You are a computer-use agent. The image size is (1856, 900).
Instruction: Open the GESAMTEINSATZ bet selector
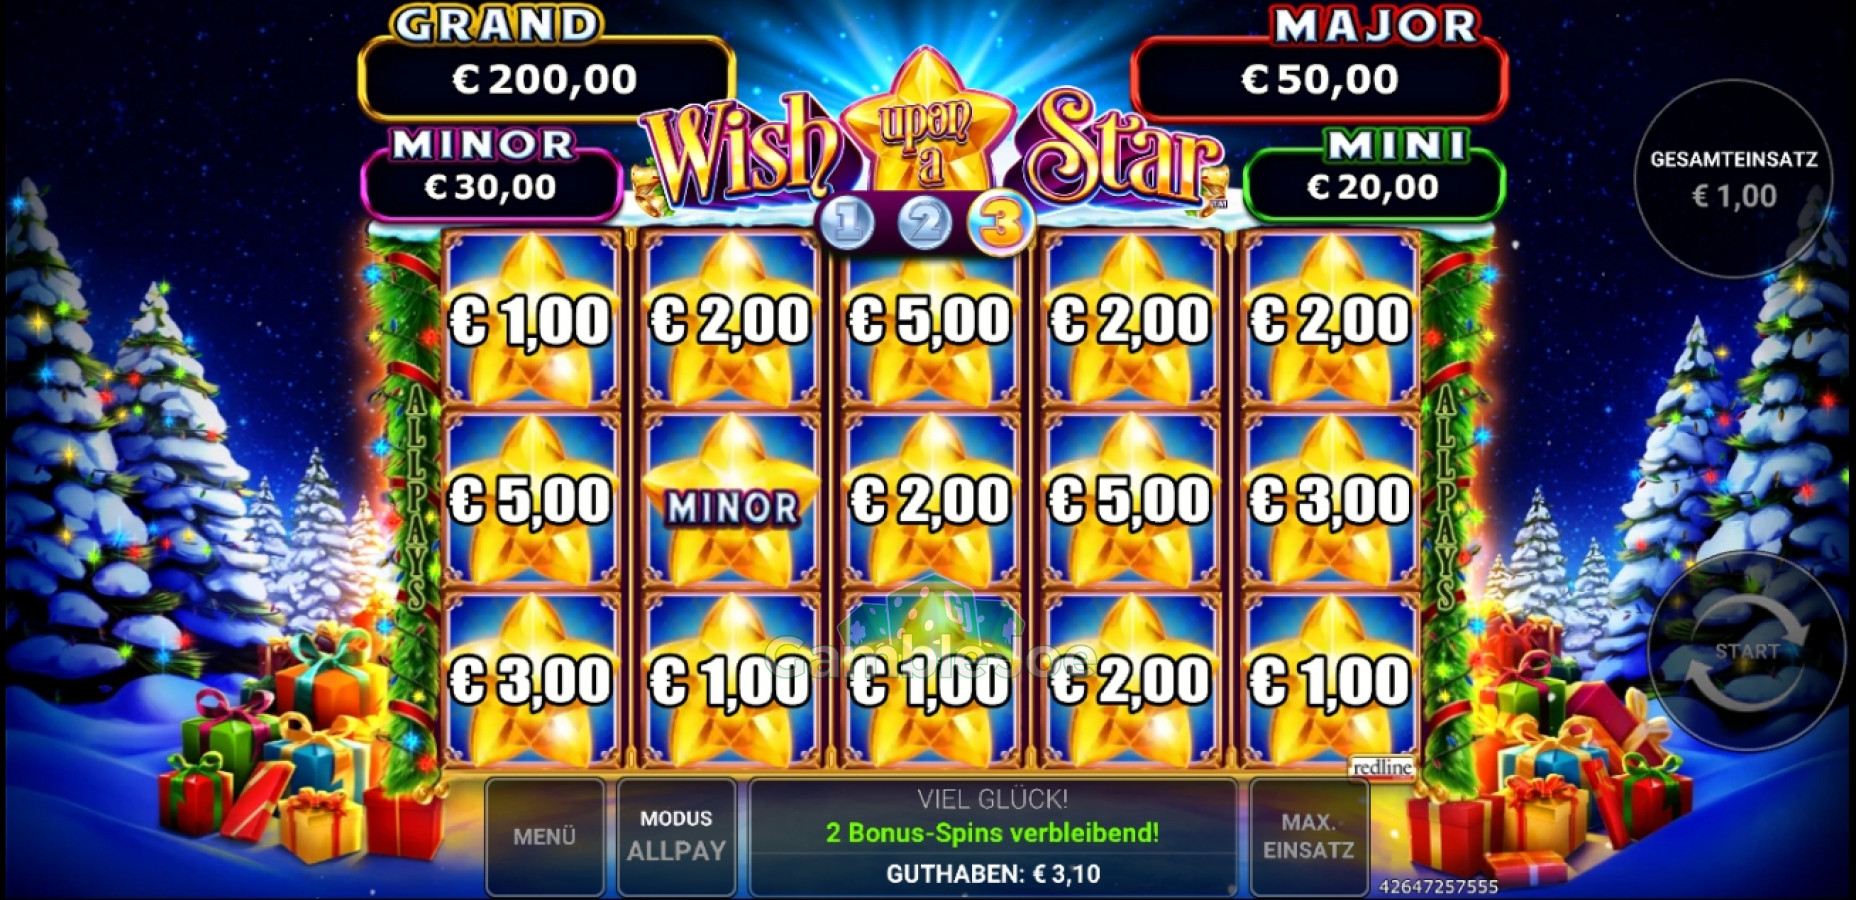pos(1733,179)
